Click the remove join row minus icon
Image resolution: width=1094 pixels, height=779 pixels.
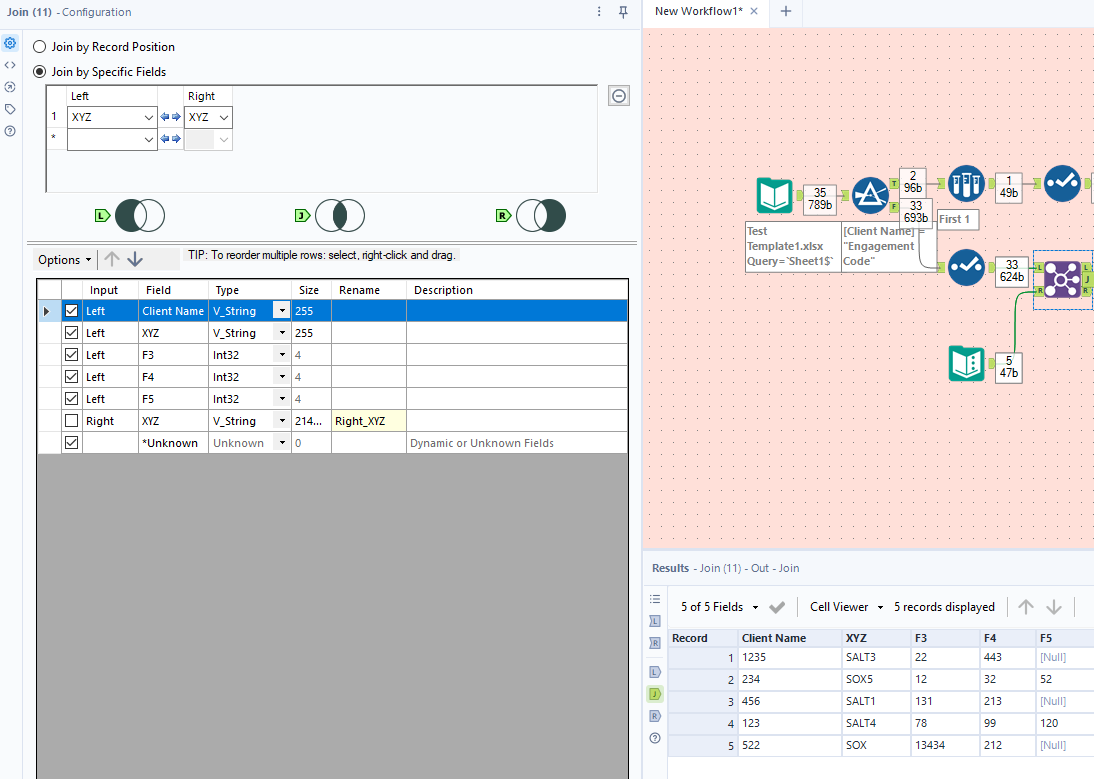619,96
